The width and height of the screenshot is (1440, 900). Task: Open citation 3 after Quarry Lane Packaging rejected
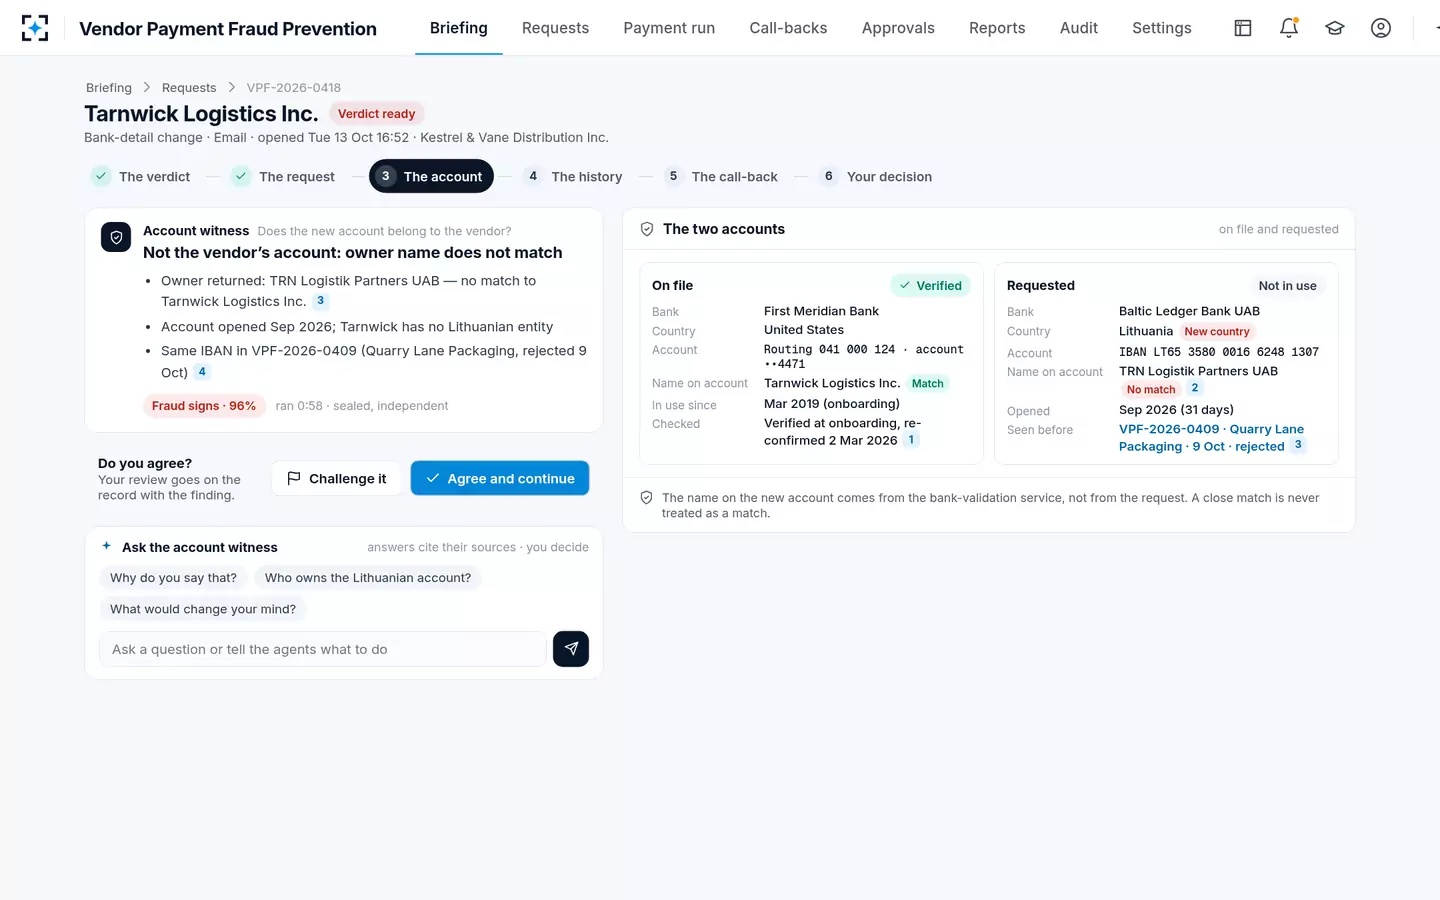coord(1298,445)
